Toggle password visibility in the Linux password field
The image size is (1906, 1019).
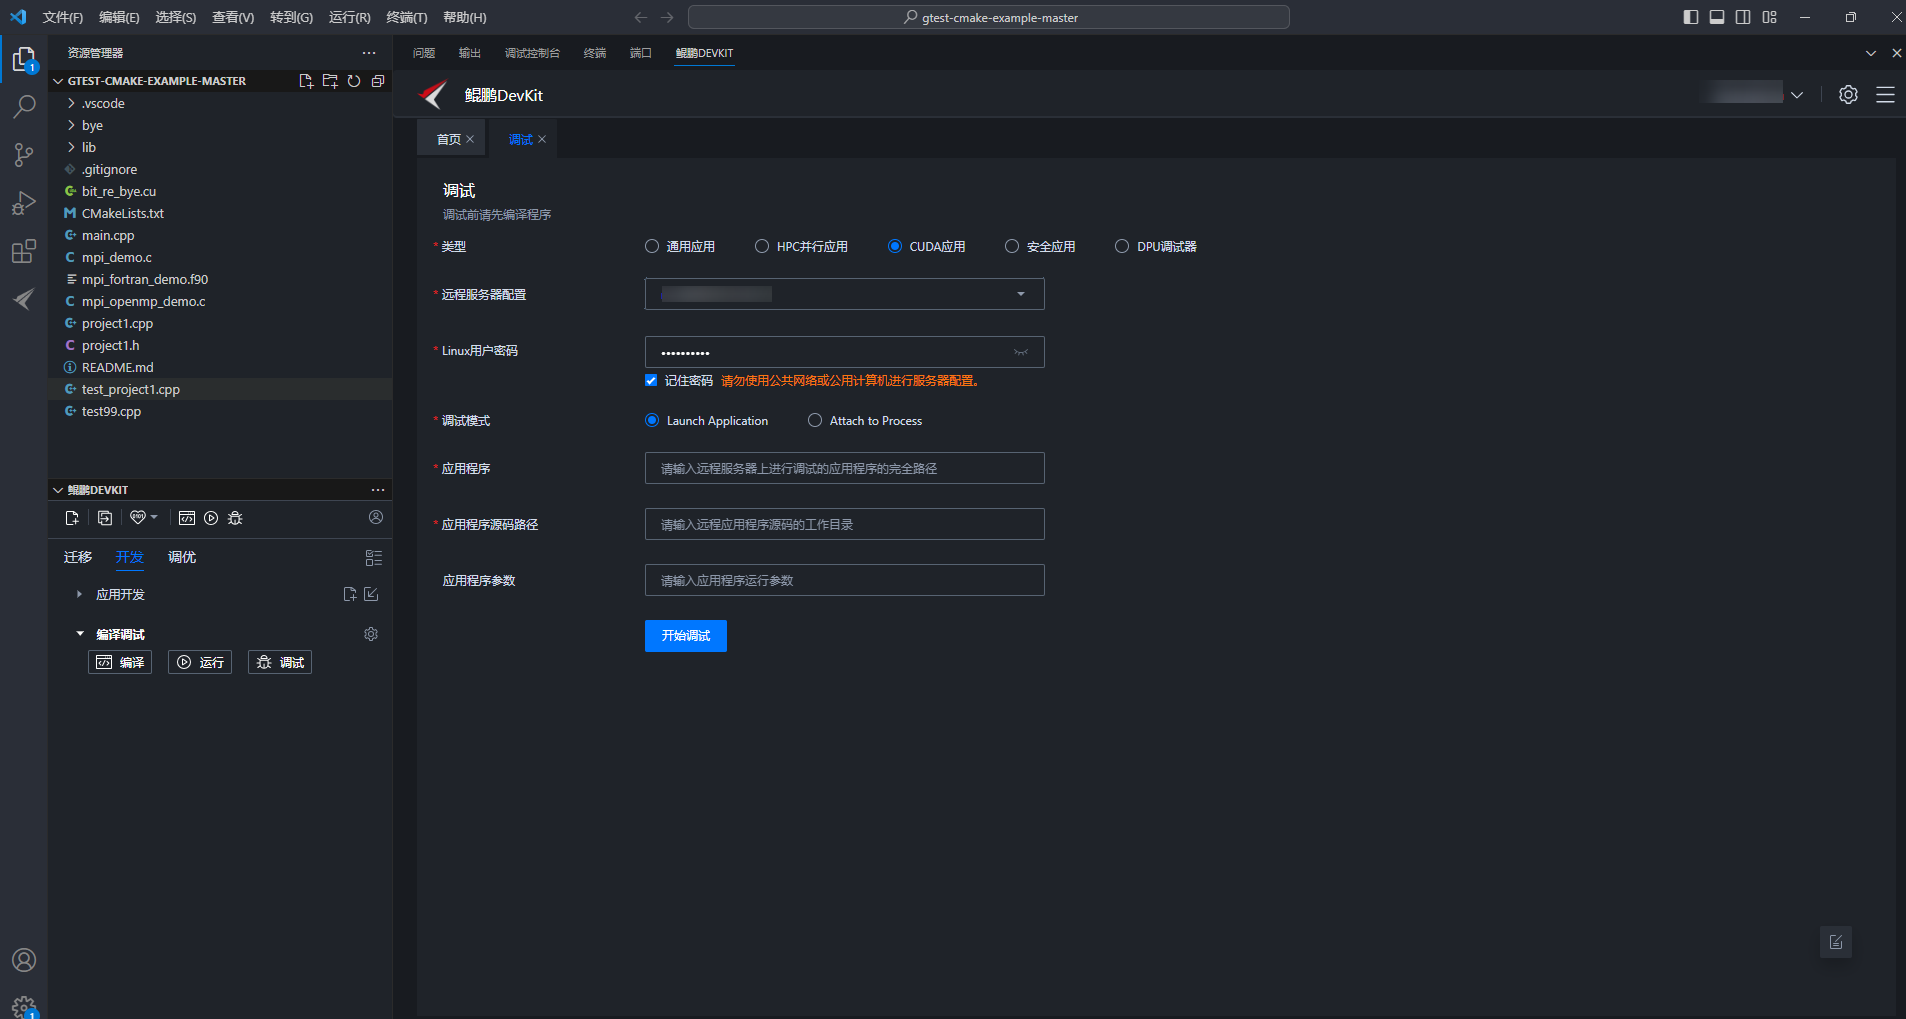point(1021,352)
